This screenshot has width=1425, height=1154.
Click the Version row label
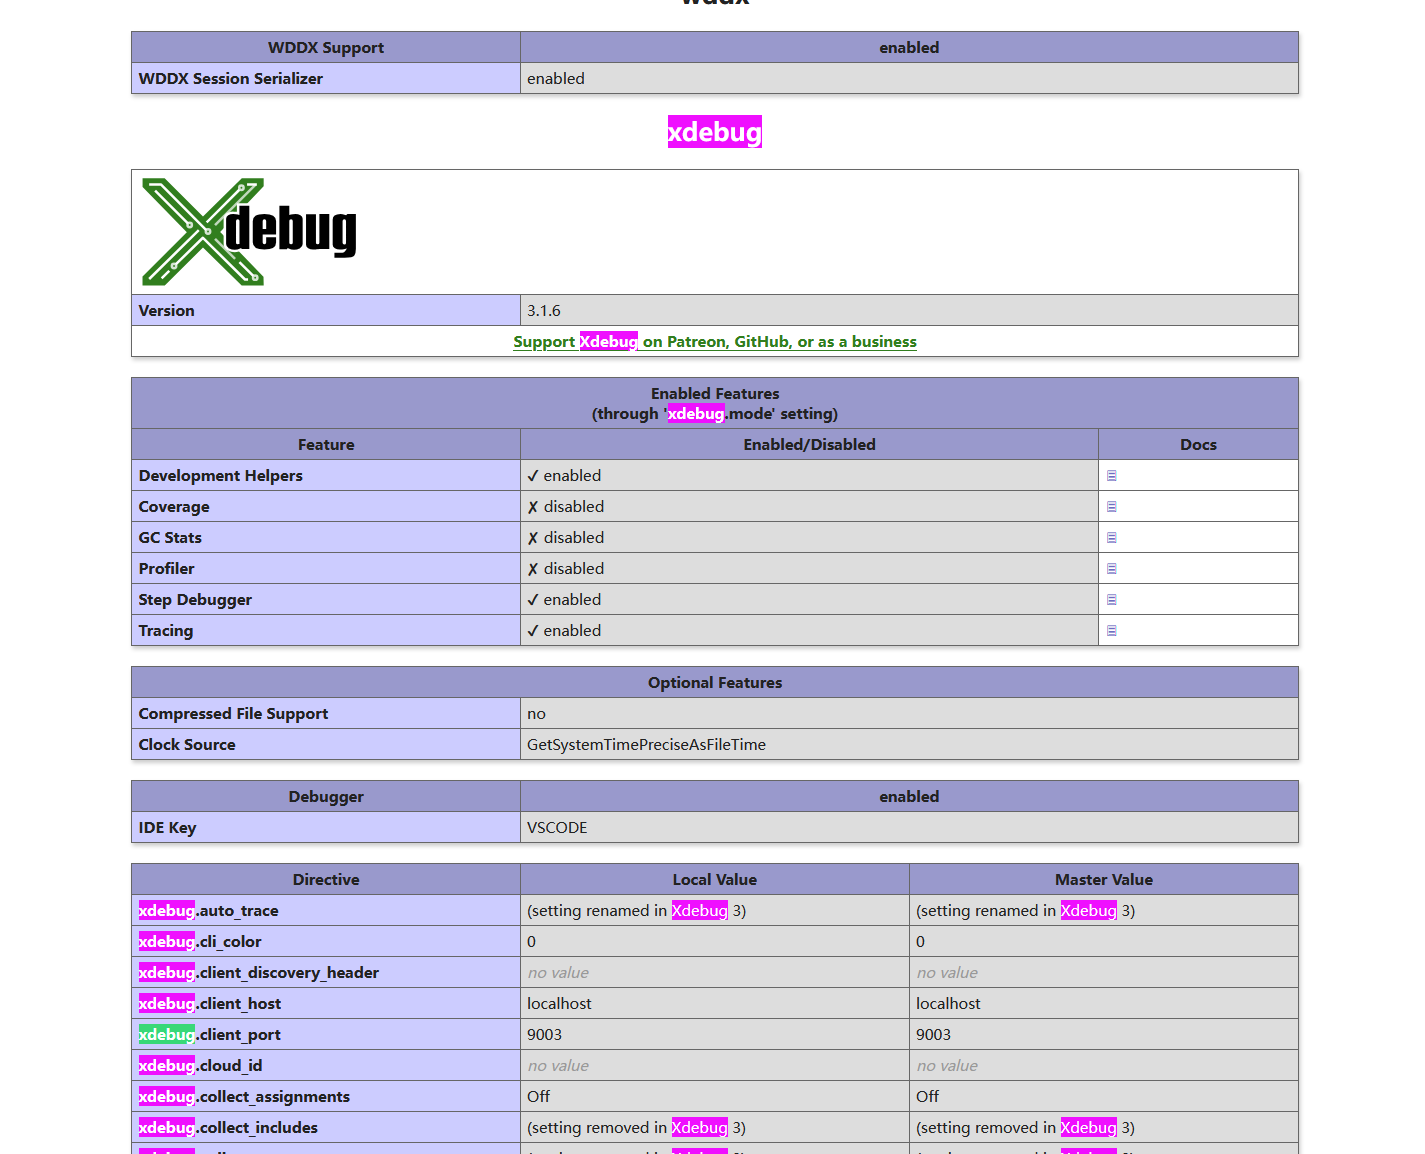coord(167,311)
